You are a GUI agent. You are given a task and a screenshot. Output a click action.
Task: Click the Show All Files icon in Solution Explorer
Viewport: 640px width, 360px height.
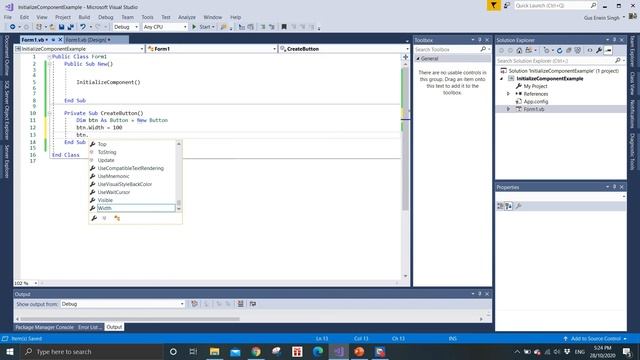click(x=578, y=50)
